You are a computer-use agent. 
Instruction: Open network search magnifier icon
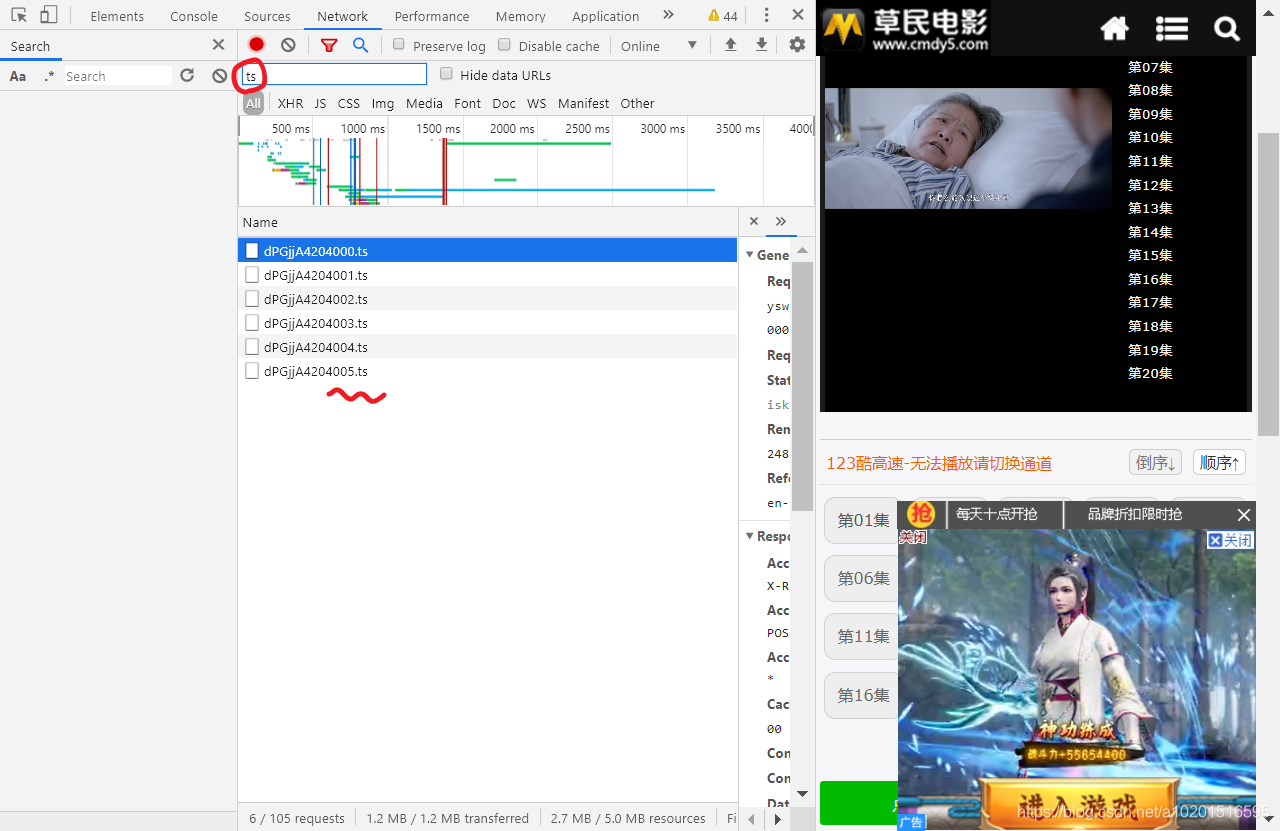(x=360, y=45)
